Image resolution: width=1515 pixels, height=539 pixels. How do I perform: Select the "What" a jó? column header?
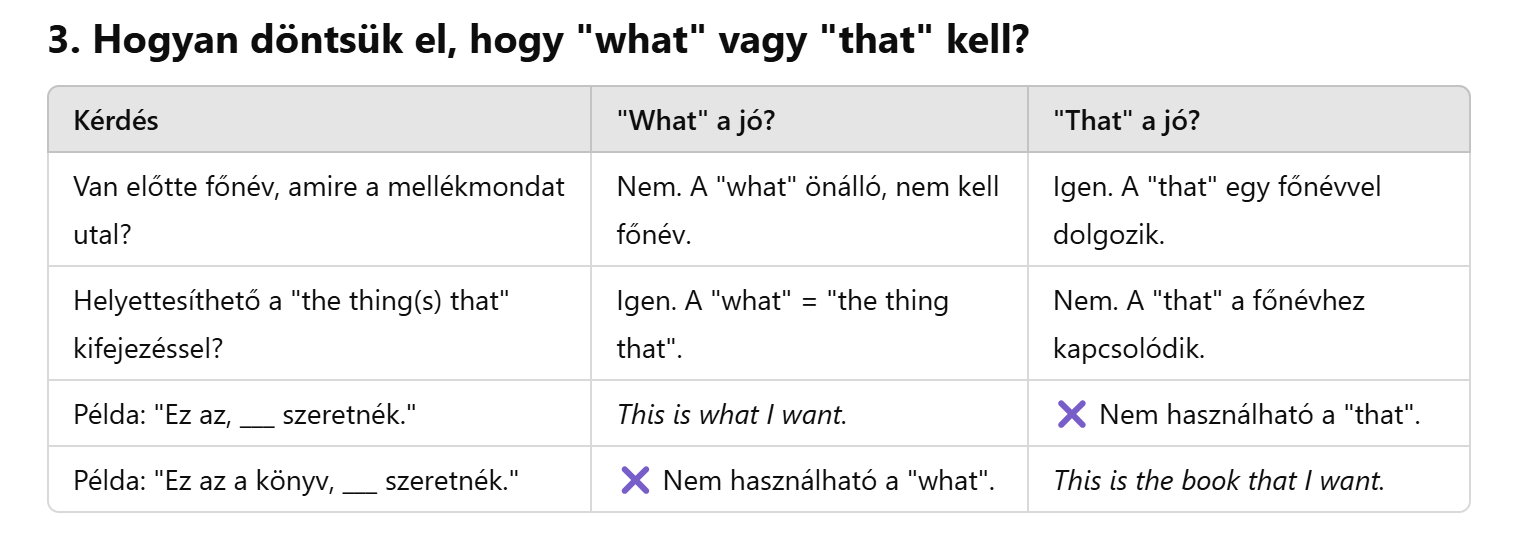(x=696, y=121)
